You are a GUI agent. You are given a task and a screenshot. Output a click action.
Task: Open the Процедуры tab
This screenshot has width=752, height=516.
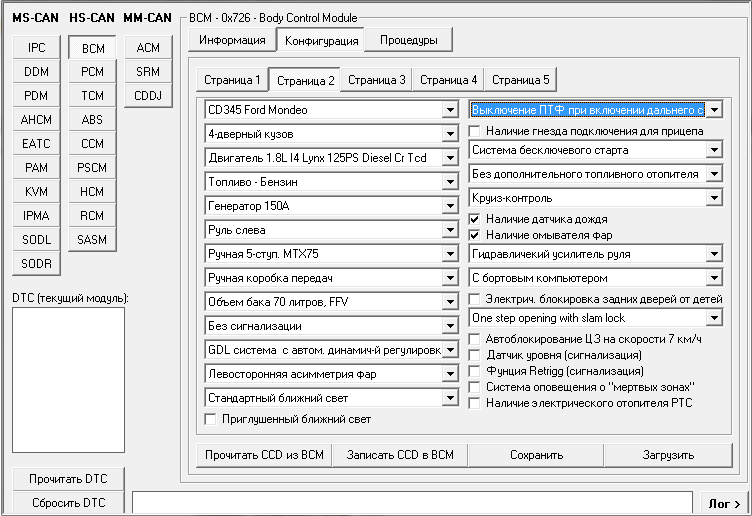tap(408, 40)
